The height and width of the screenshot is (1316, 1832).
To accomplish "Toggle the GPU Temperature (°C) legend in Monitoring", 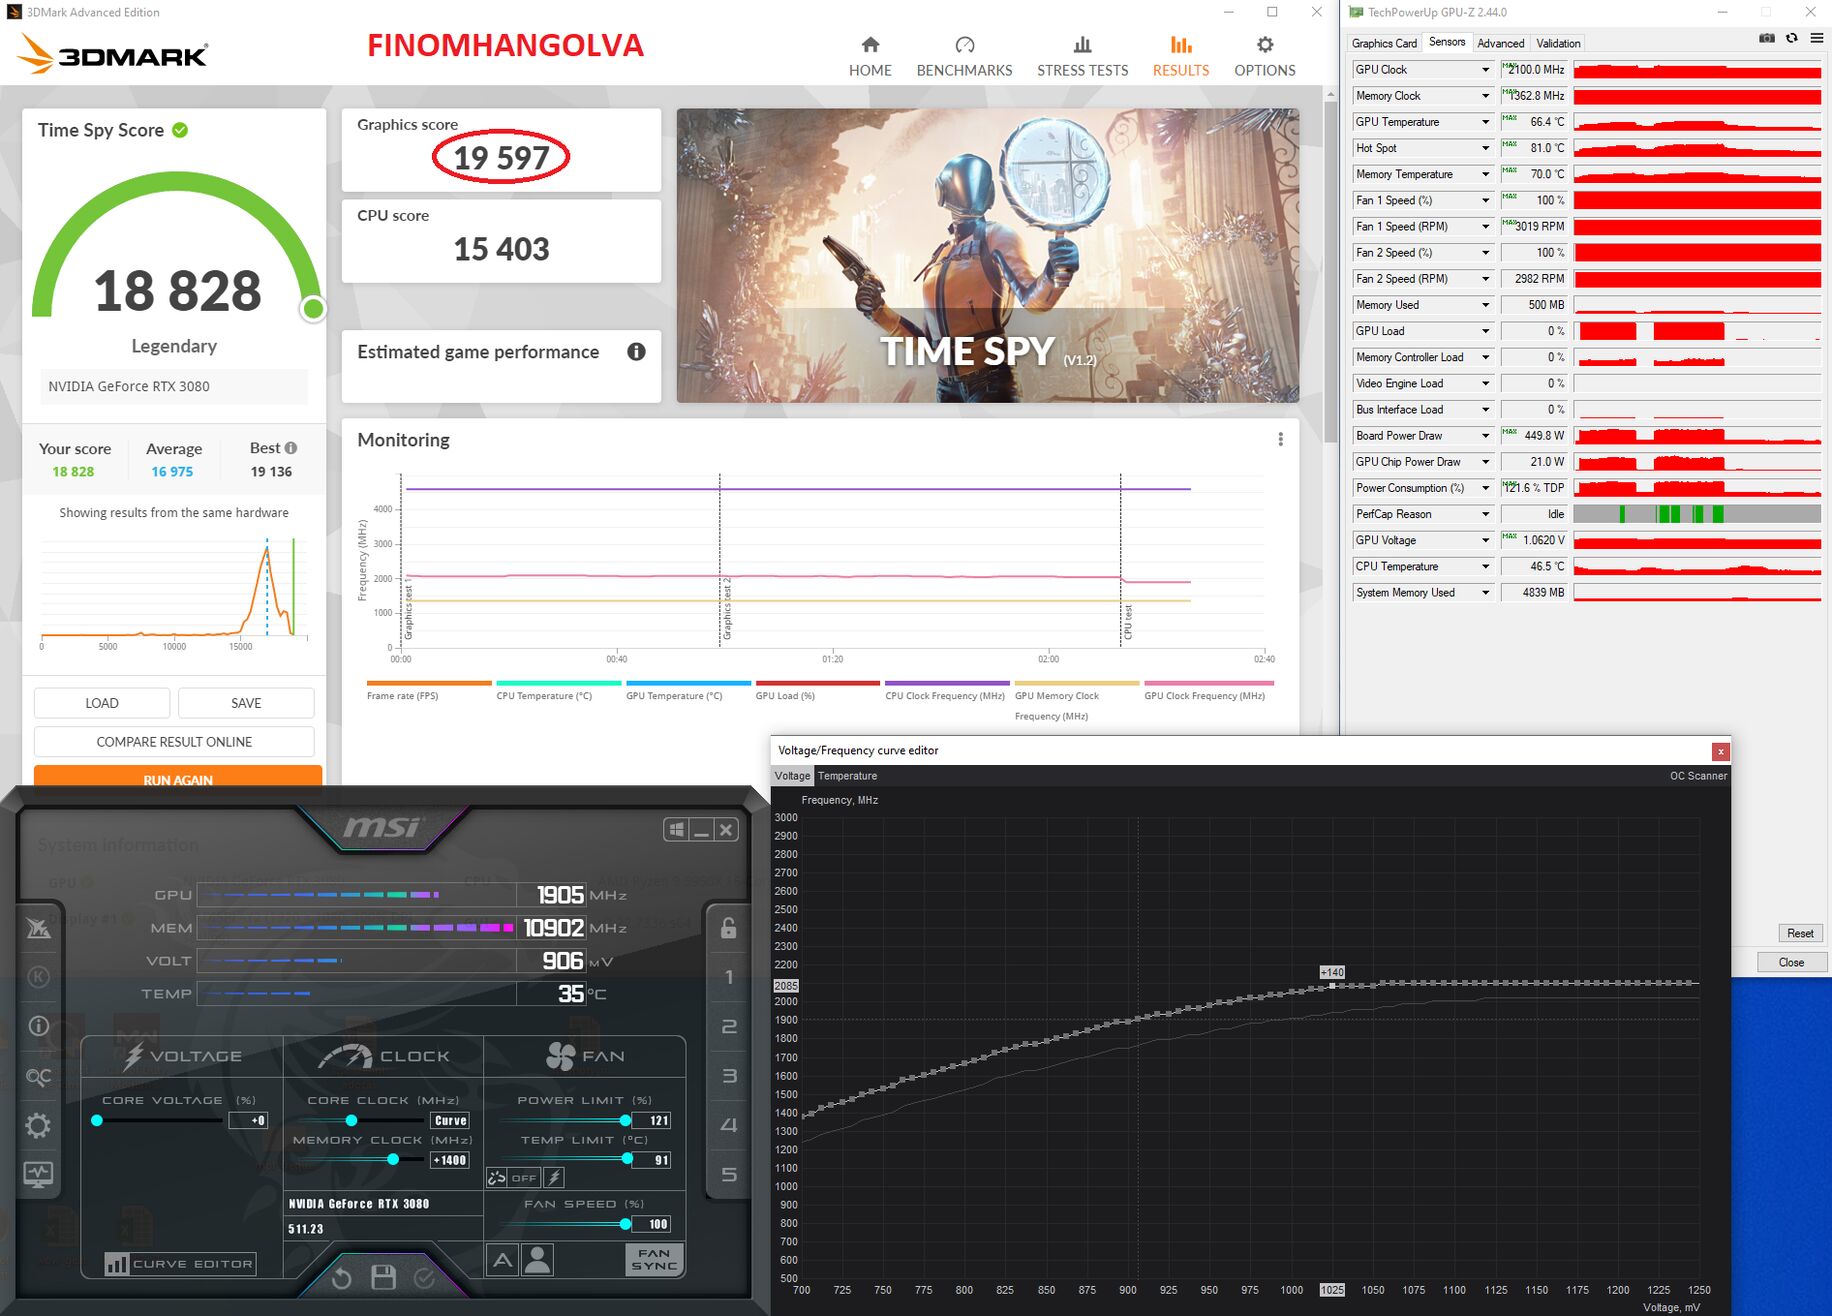I will [688, 691].
